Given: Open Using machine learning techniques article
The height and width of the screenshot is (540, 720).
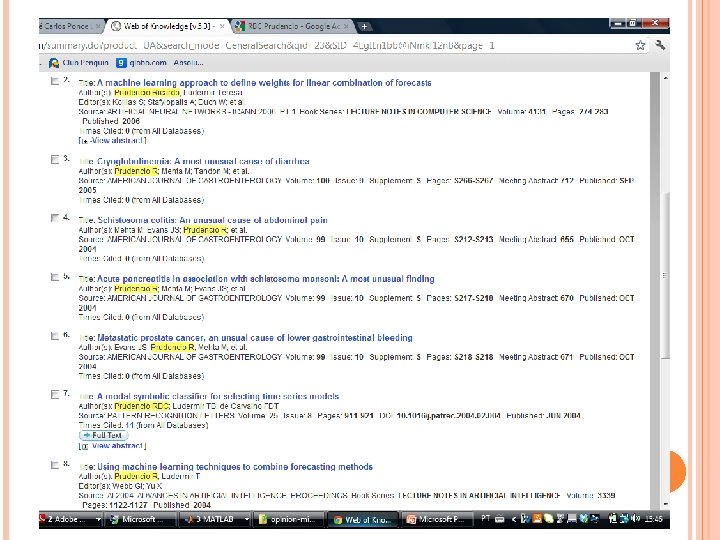Looking at the screenshot, I should 235,467.
